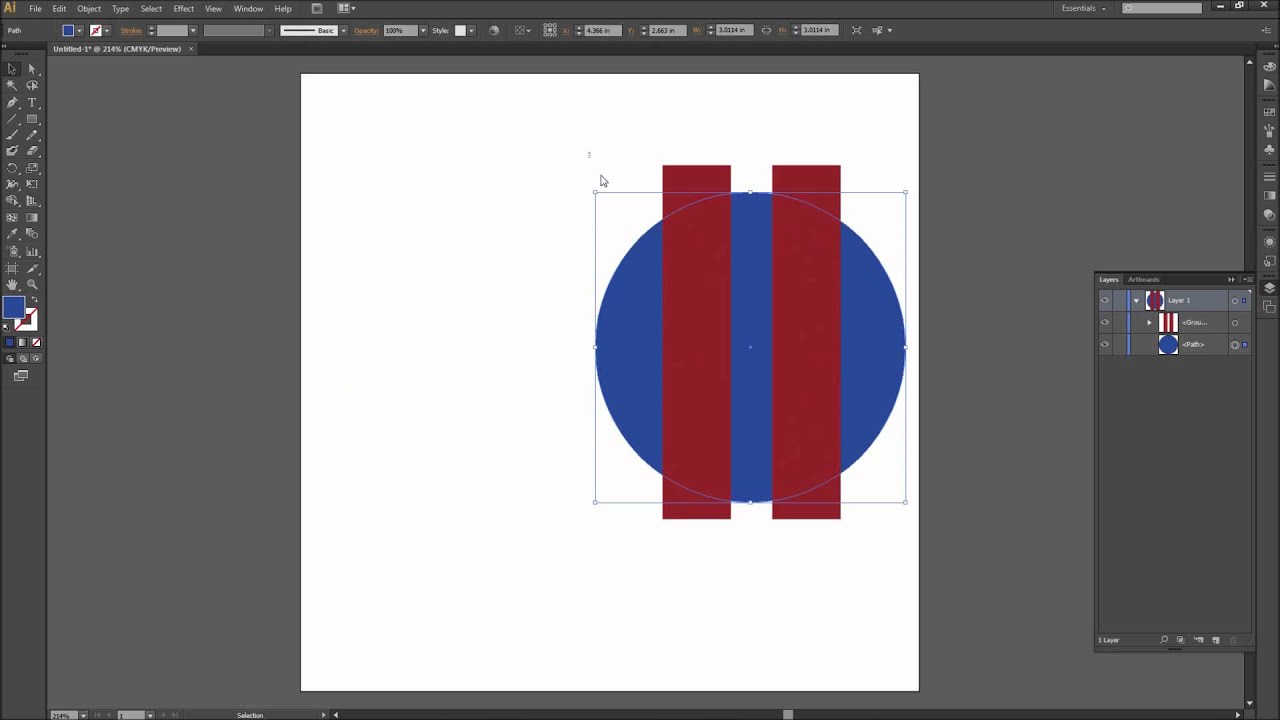Open the Window menu
This screenshot has width=1280, height=720.
[248, 8]
